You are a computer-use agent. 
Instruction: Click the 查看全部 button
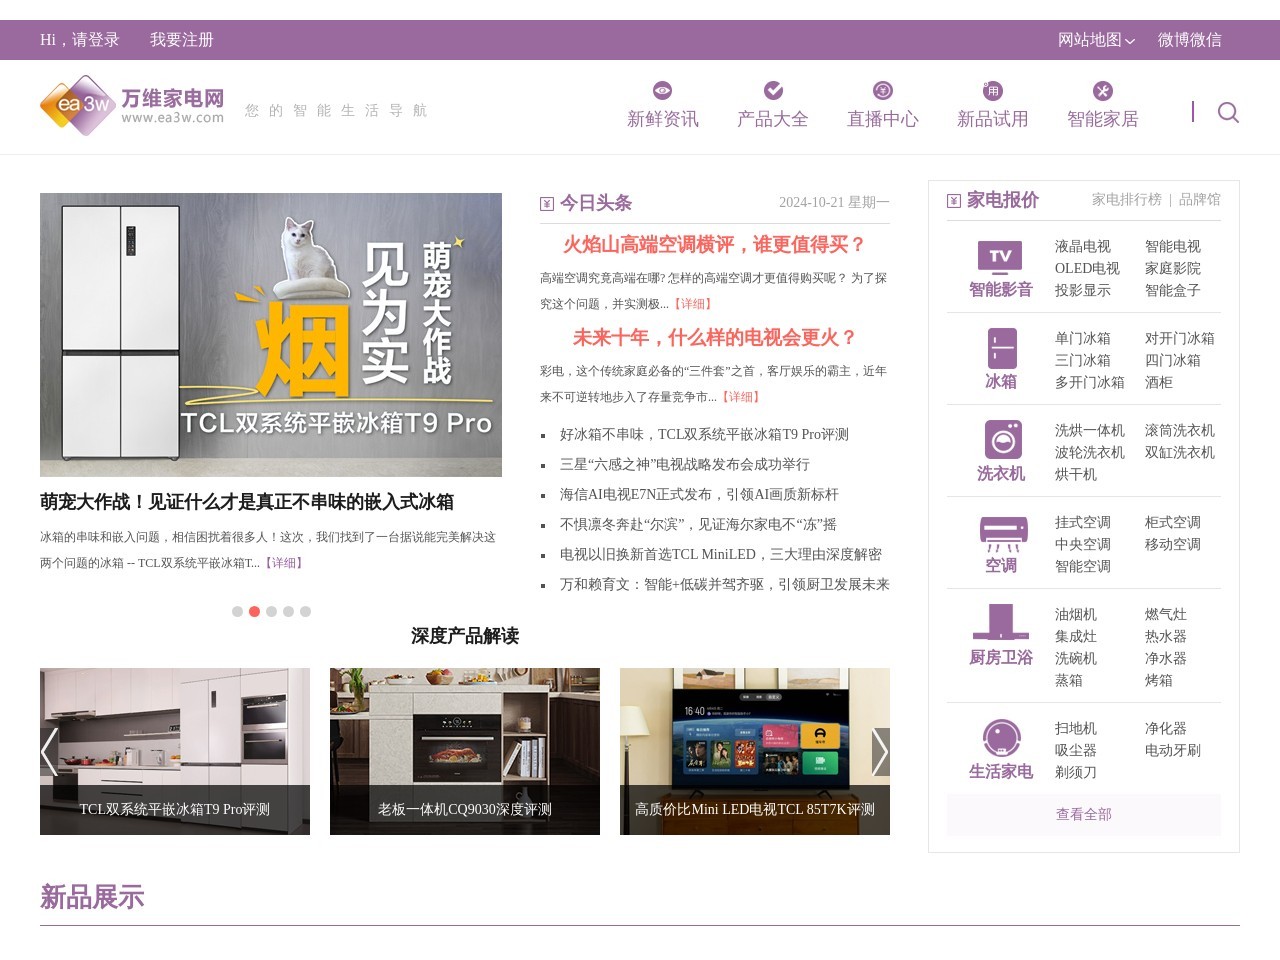1083,815
